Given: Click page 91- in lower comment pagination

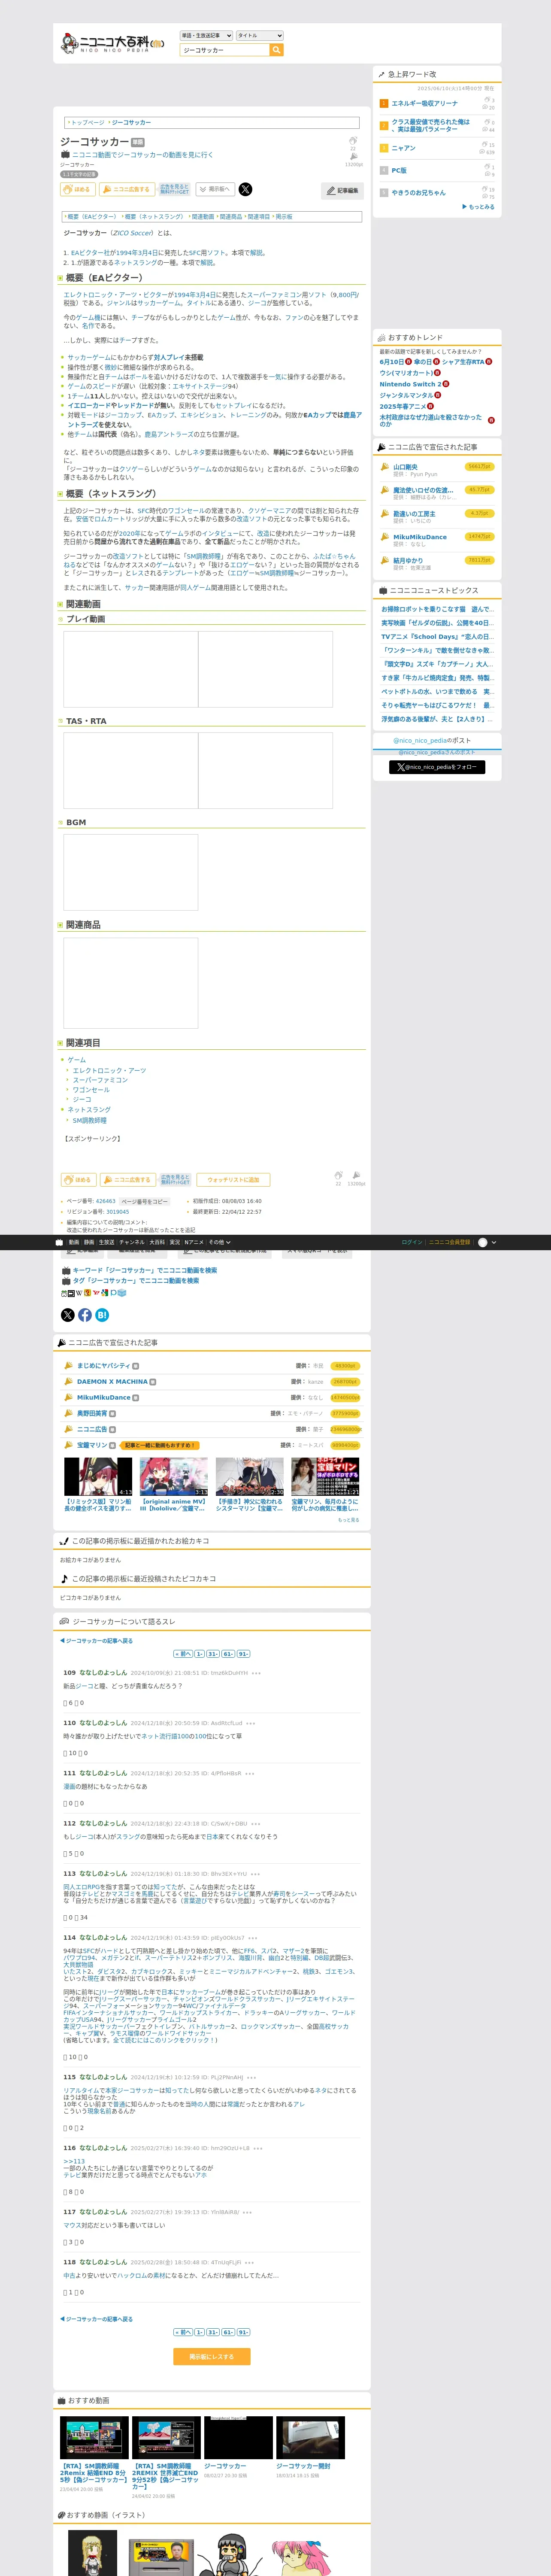Looking at the screenshot, I should [x=243, y=2332].
